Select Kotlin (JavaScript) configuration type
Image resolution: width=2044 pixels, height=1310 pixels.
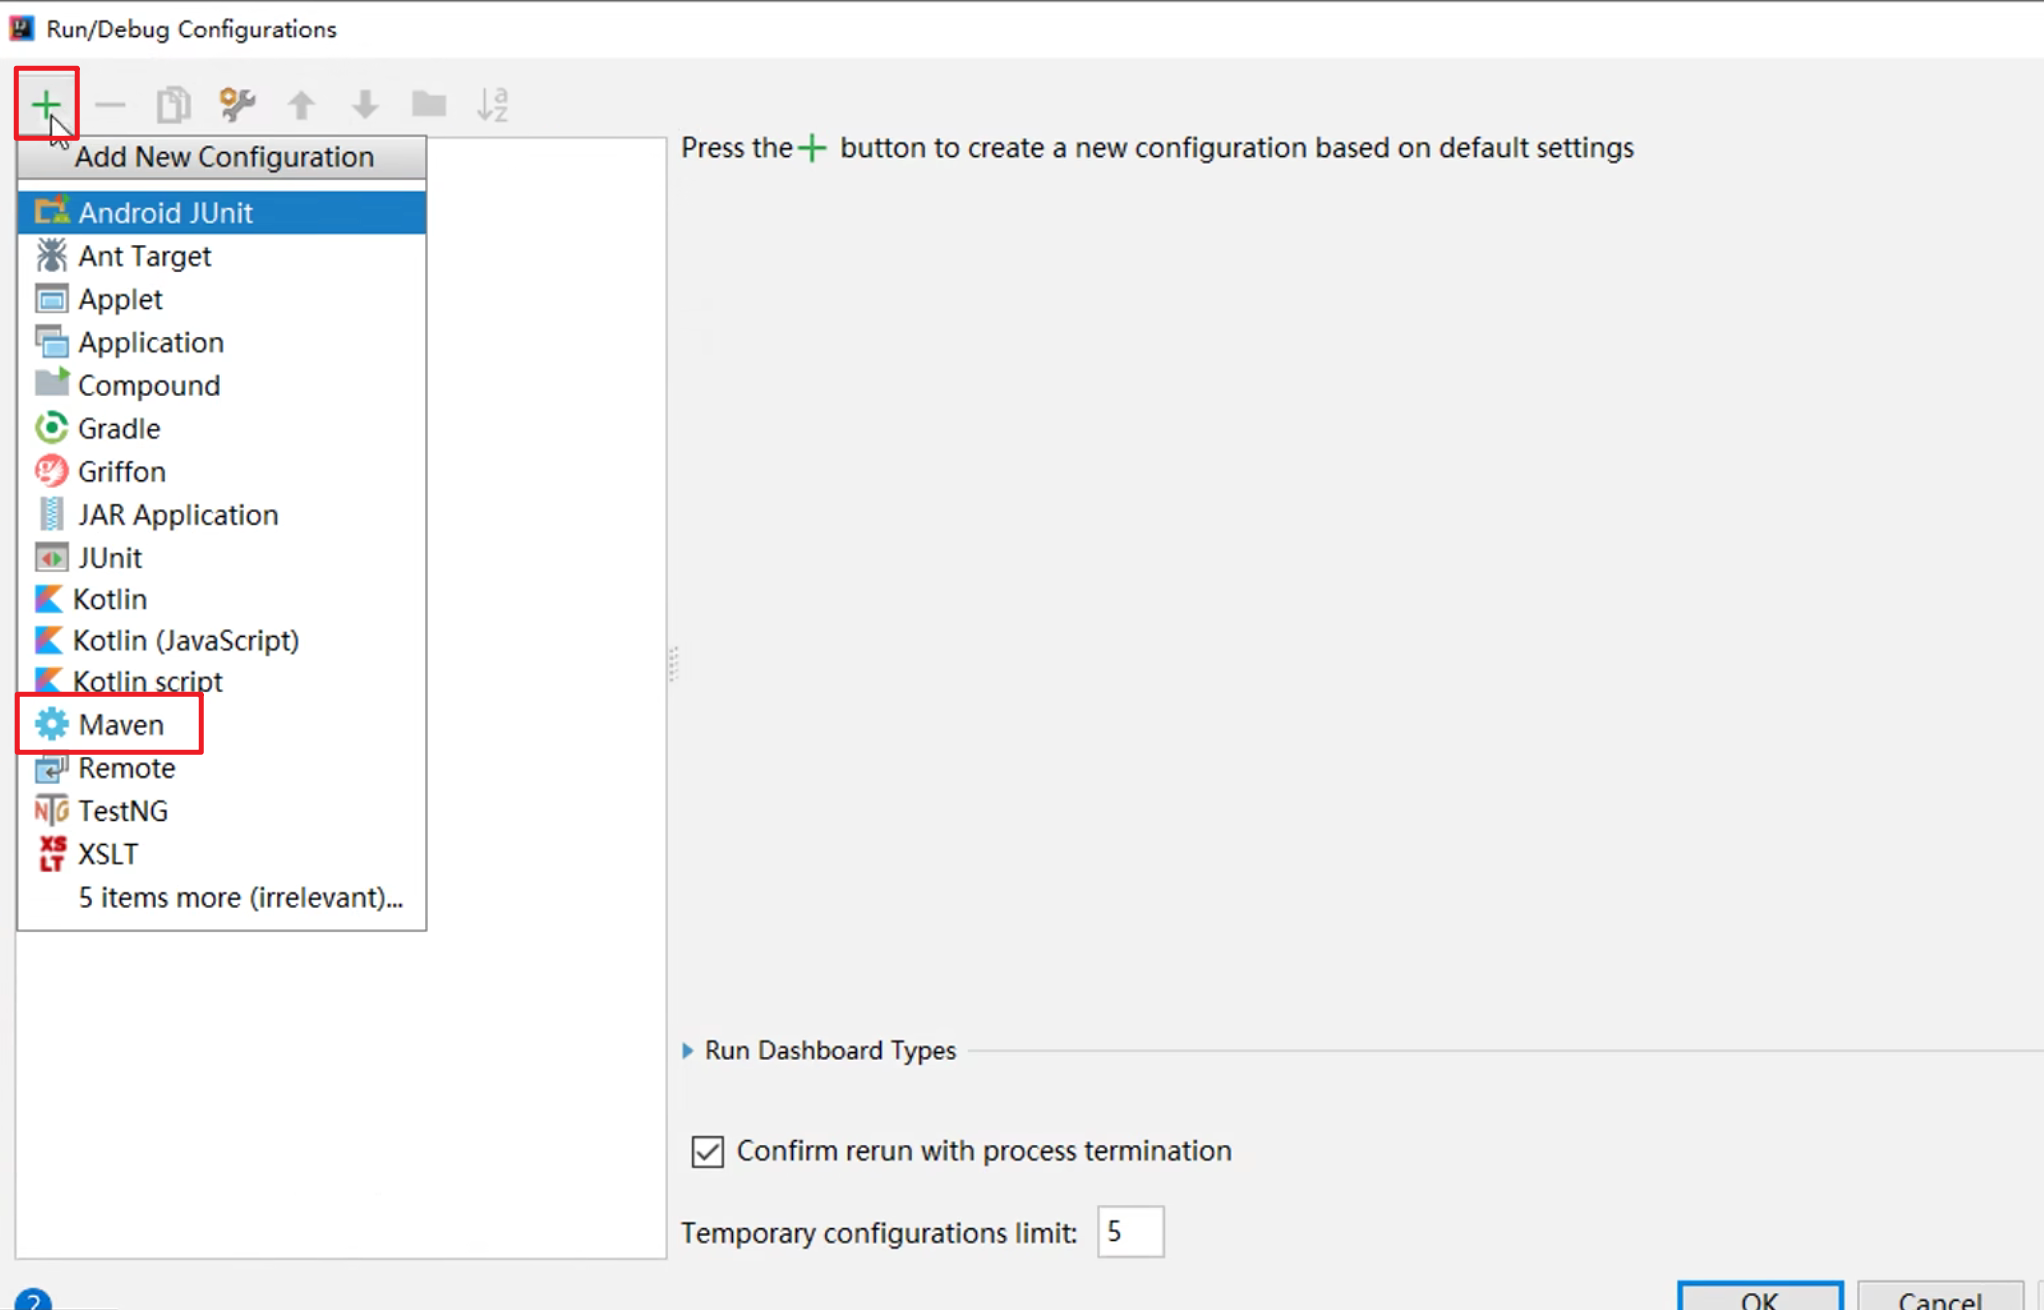click(x=185, y=640)
